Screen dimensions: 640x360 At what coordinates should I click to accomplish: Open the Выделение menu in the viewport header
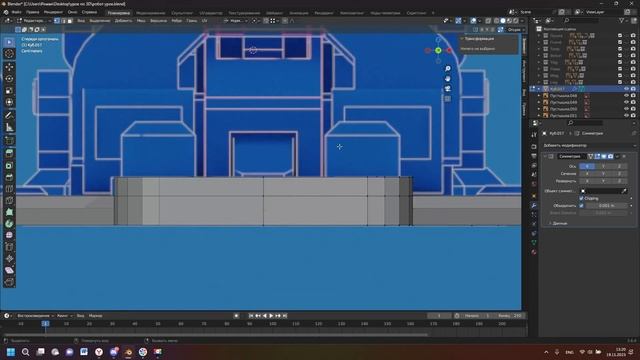point(100,20)
